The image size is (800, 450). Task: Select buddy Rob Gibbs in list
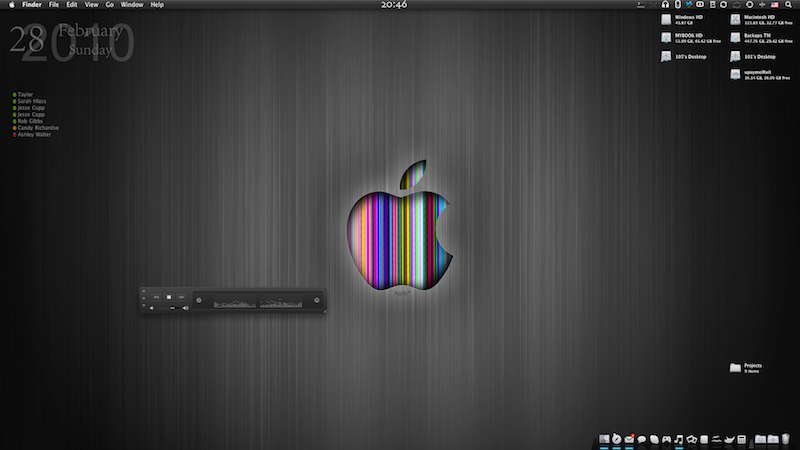[x=28, y=121]
